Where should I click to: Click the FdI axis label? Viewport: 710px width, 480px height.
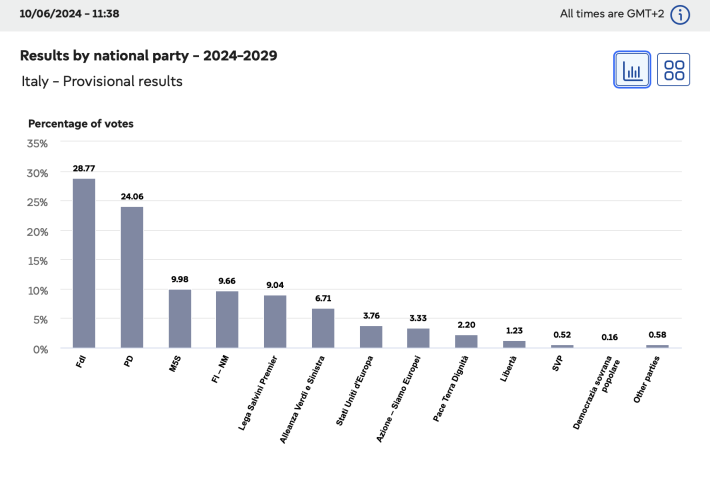click(x=80, y=360)
